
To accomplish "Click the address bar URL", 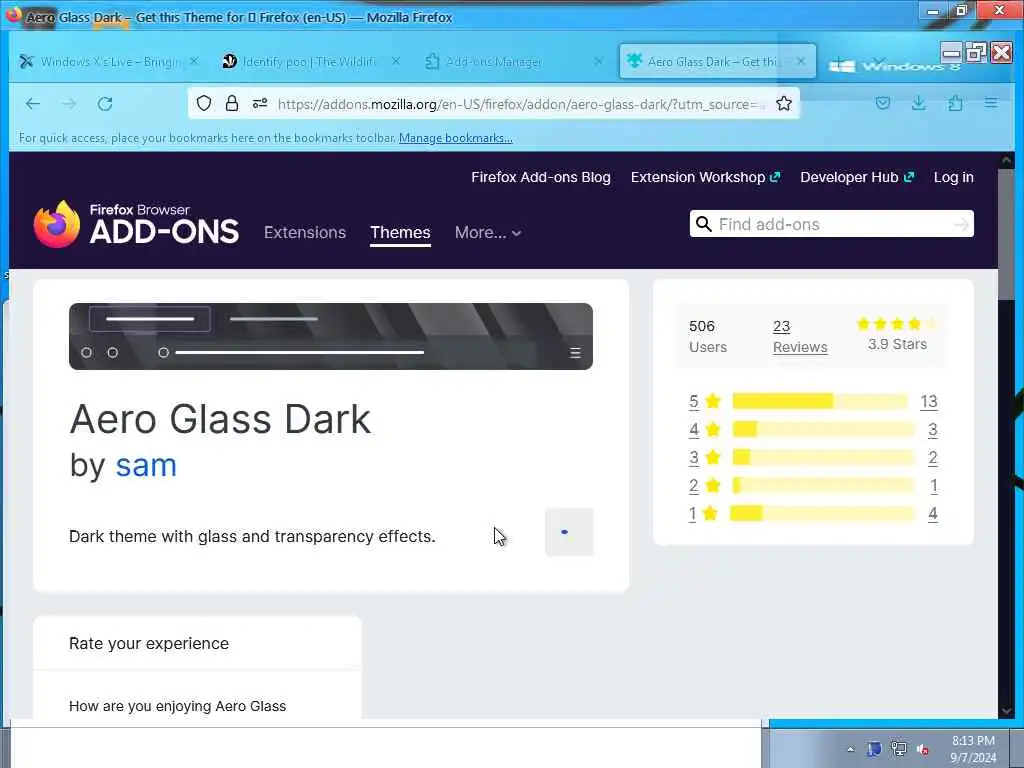I will pyautogui.click(x=520, y=103).
